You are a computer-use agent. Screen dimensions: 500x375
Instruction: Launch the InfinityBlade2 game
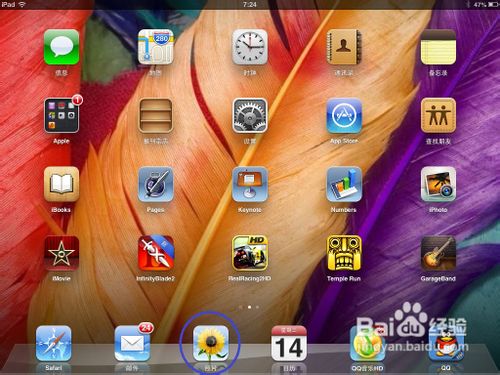[x=156, y=253]
